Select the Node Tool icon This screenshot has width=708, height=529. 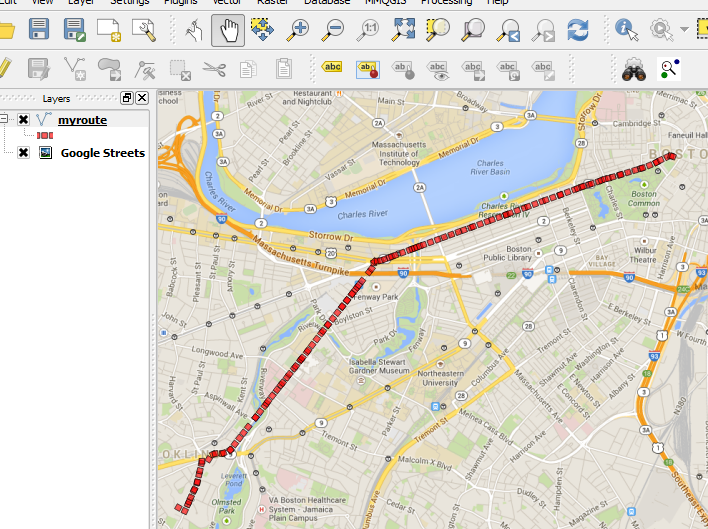coord(144,70)
